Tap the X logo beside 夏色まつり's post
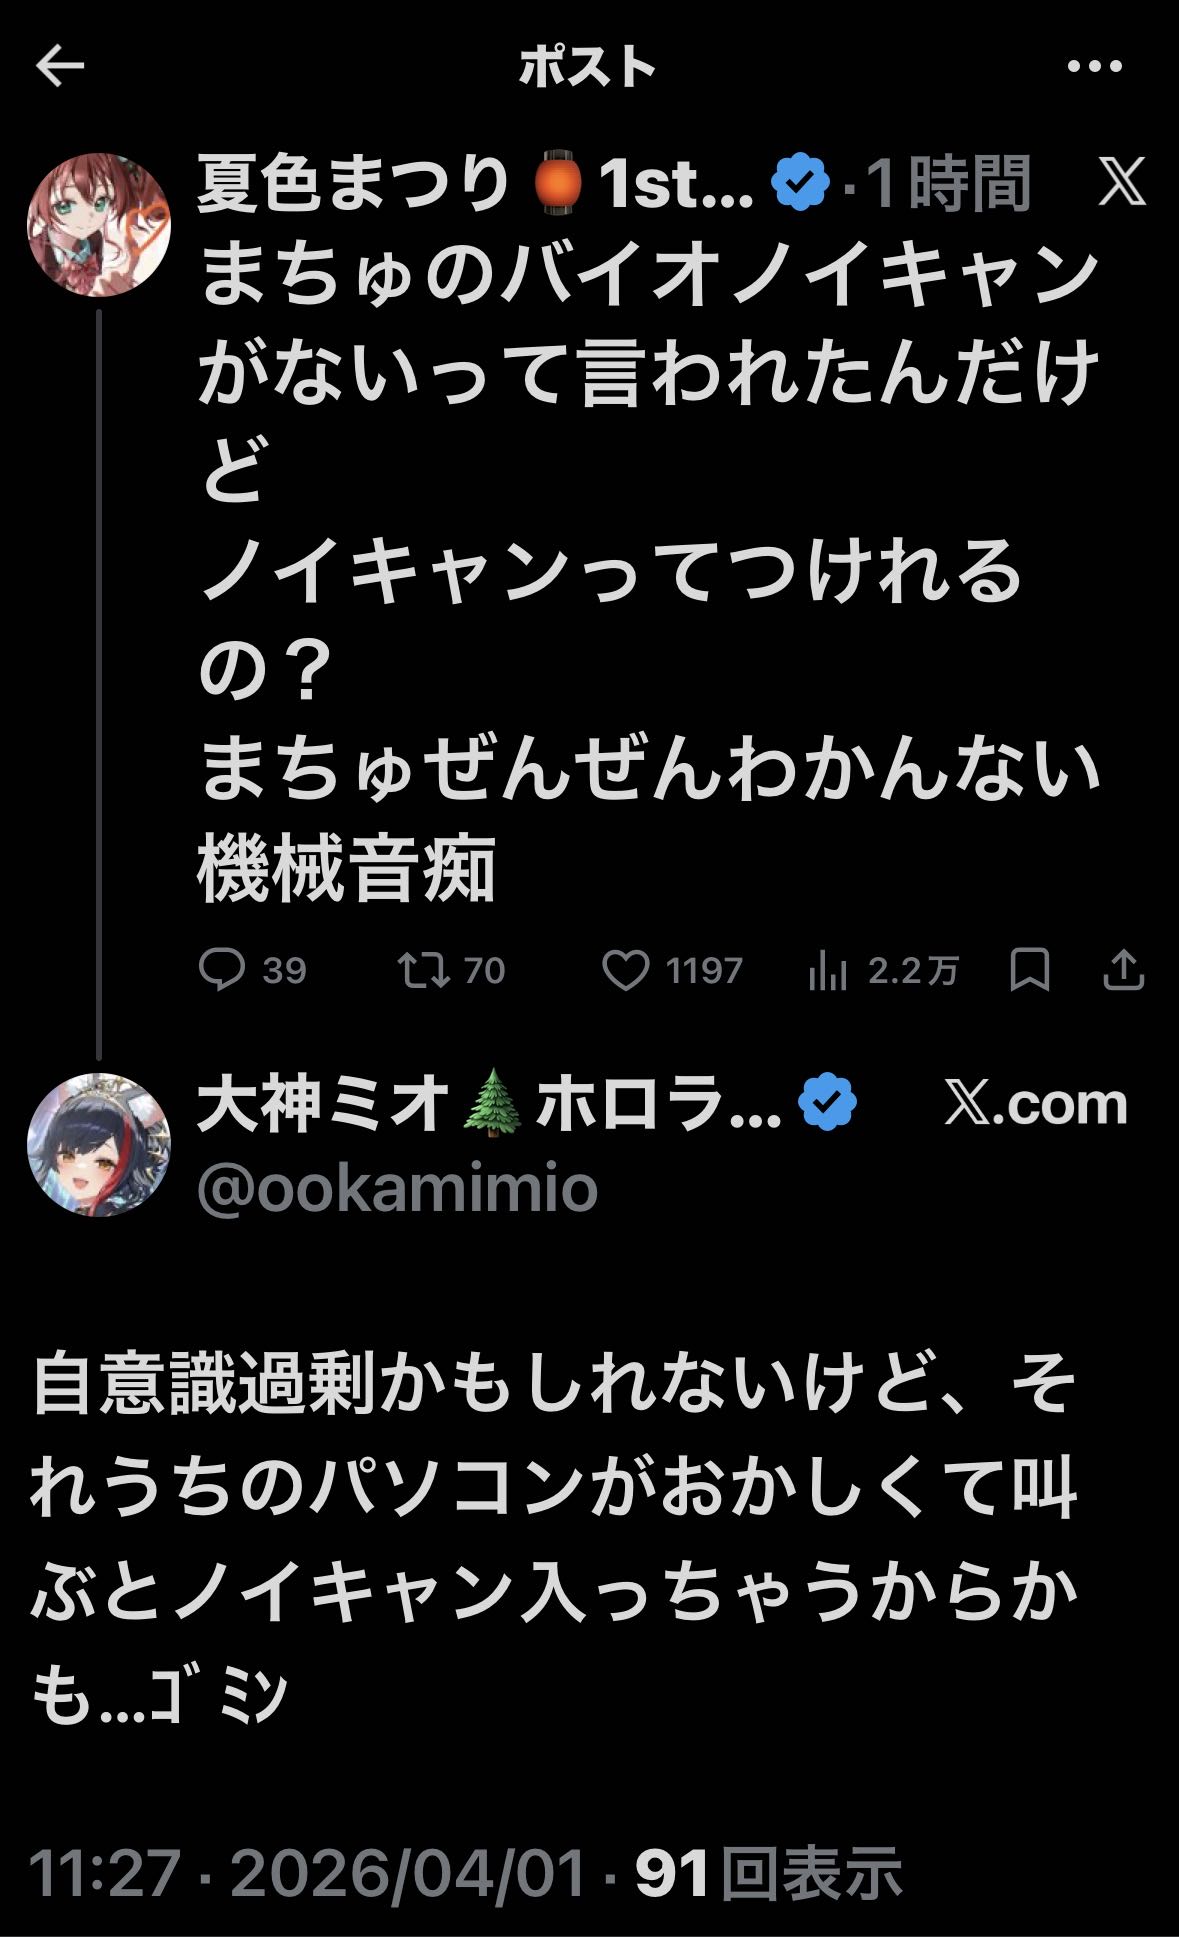This screenshot has height=1937, width=1179. (x=1121, y=183)
